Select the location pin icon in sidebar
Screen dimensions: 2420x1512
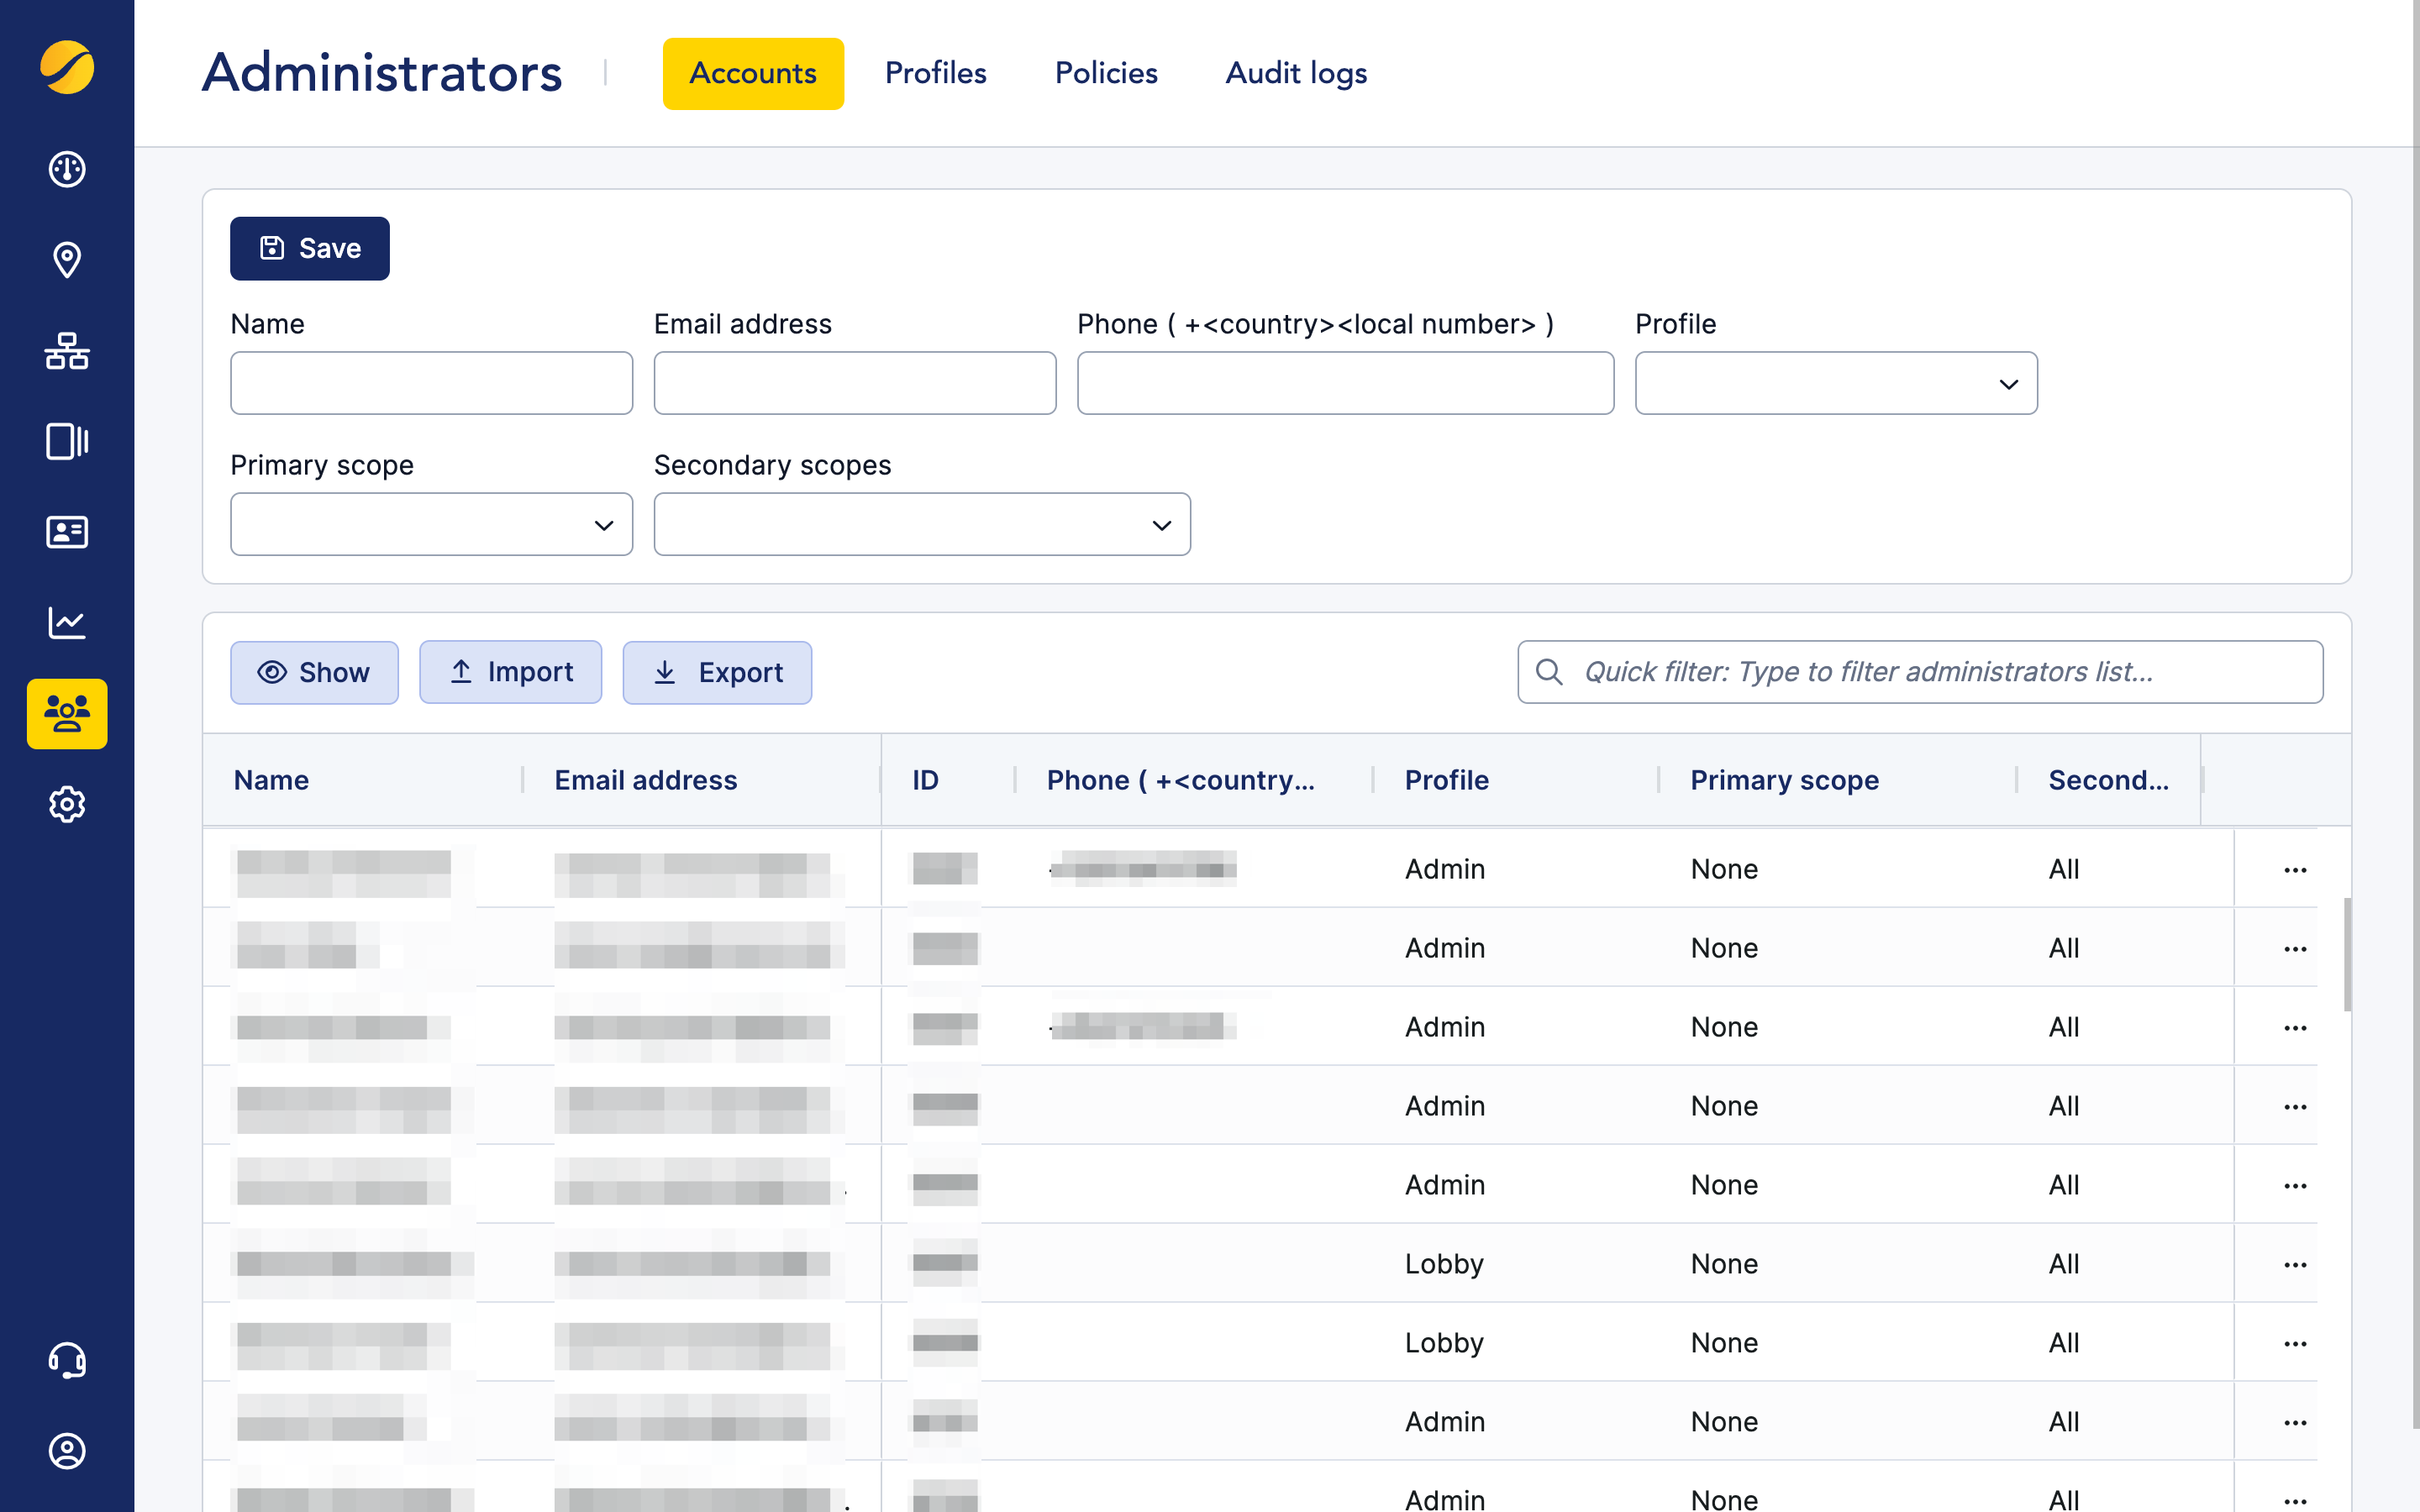[66, 260]
